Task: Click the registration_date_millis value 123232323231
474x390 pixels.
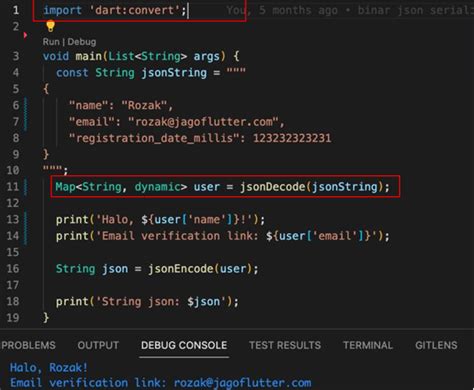Action: pos(292,138)
